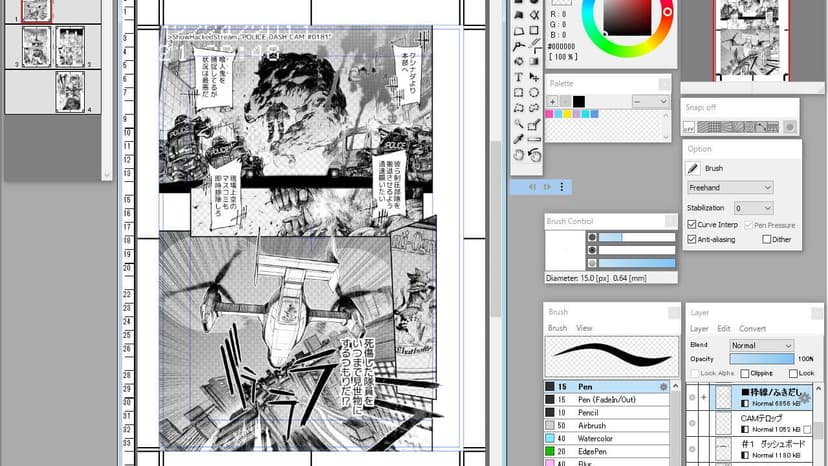Add color with the Palette plus button
Screen dimensions: 828x466
point(552,101)
